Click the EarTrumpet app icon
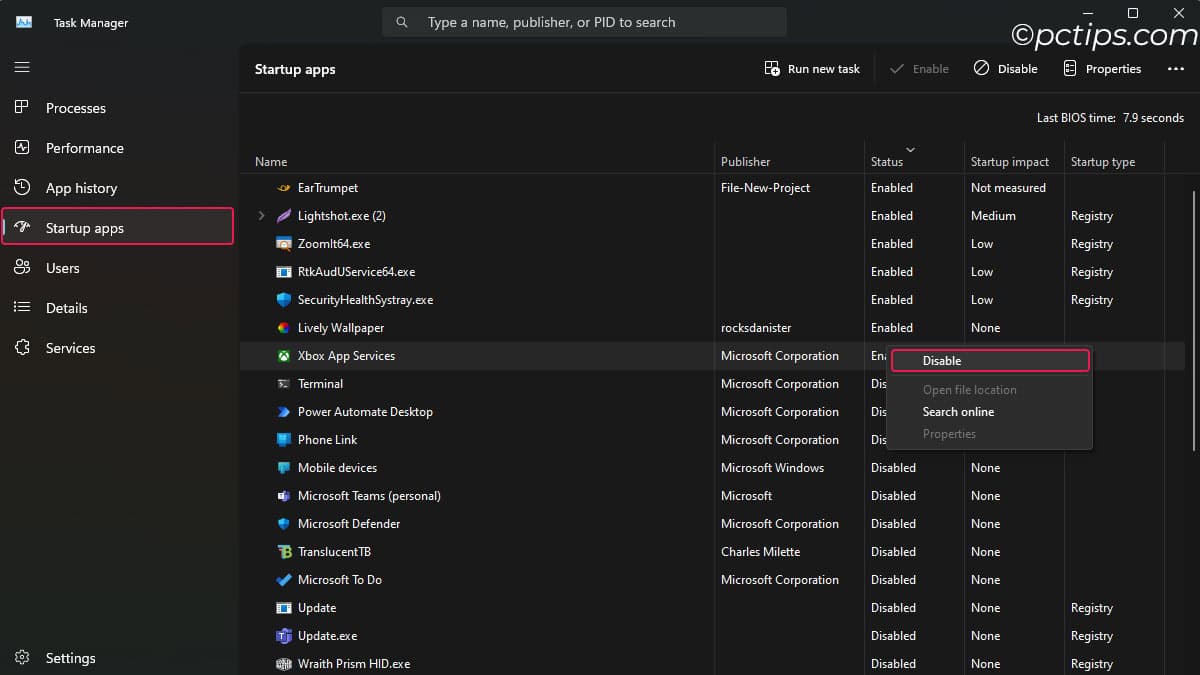1200x675 pixels. pos(283,188)
